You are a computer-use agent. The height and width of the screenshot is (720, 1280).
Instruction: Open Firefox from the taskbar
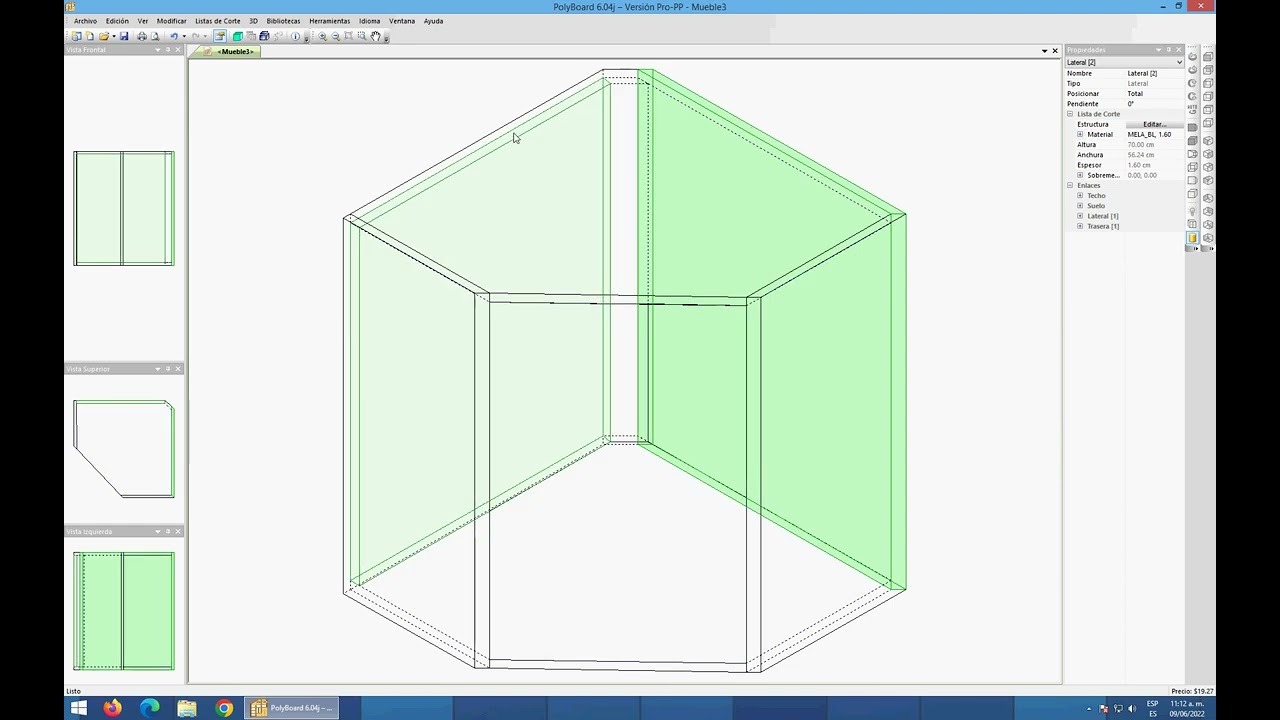(112, 708)
